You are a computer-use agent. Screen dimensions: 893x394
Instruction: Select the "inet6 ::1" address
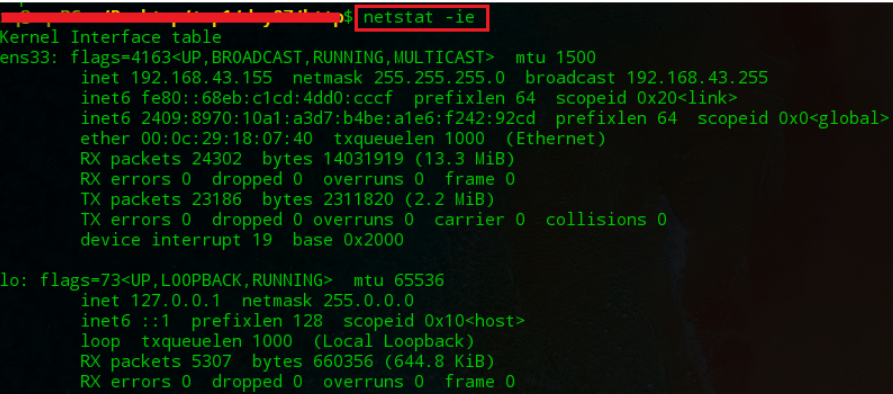pos(126,321)
